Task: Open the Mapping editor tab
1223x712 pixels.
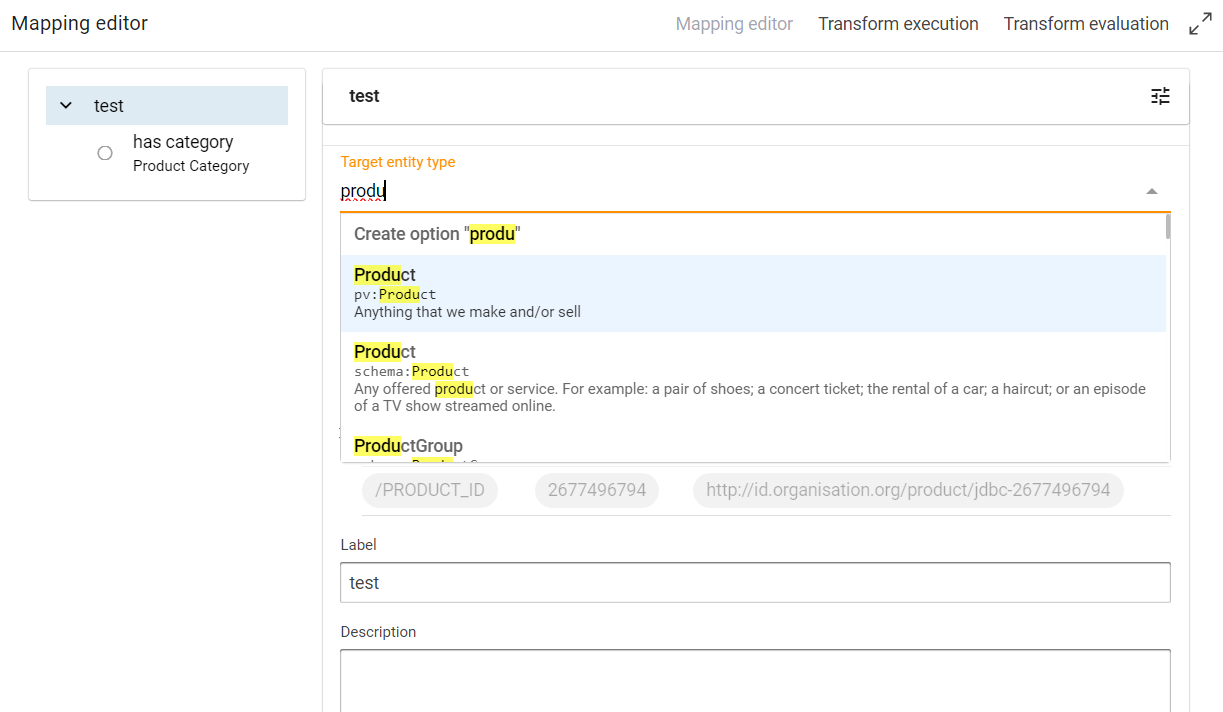Action: 734,24
